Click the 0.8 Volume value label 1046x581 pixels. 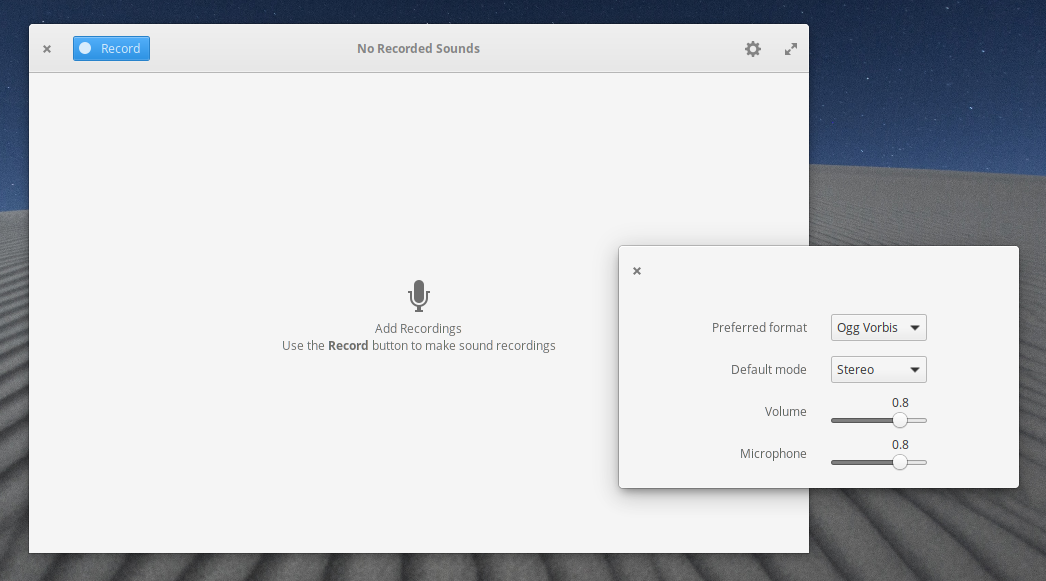click(900, 402)
